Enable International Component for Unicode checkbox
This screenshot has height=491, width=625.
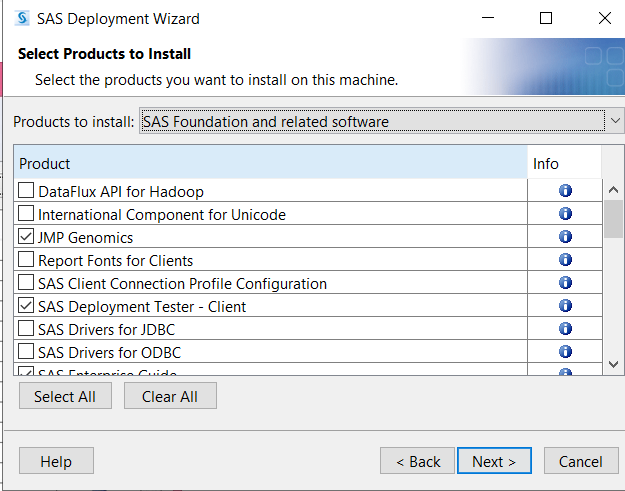coord(26,214)
